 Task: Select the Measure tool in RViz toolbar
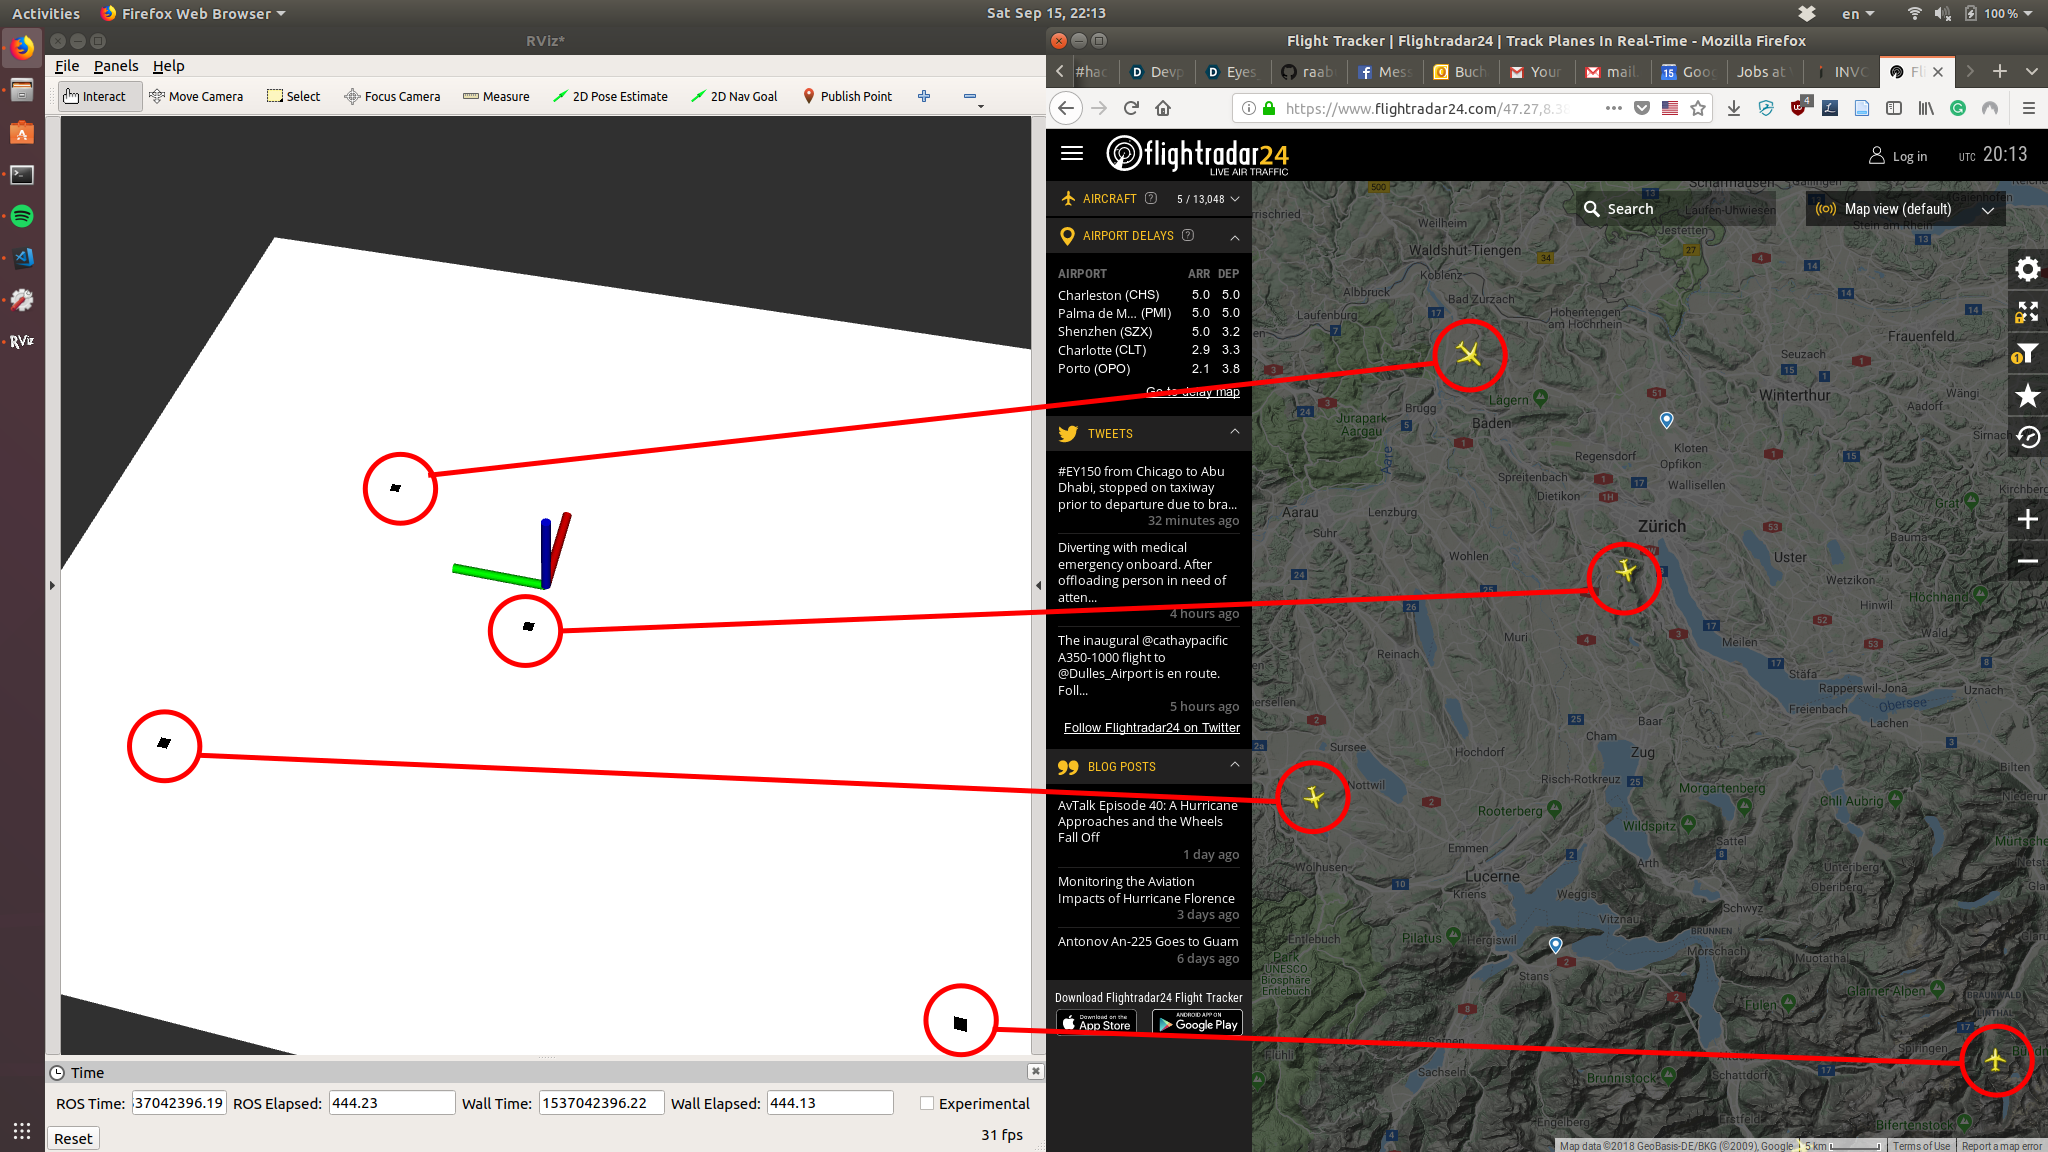[x=496, y=96]
